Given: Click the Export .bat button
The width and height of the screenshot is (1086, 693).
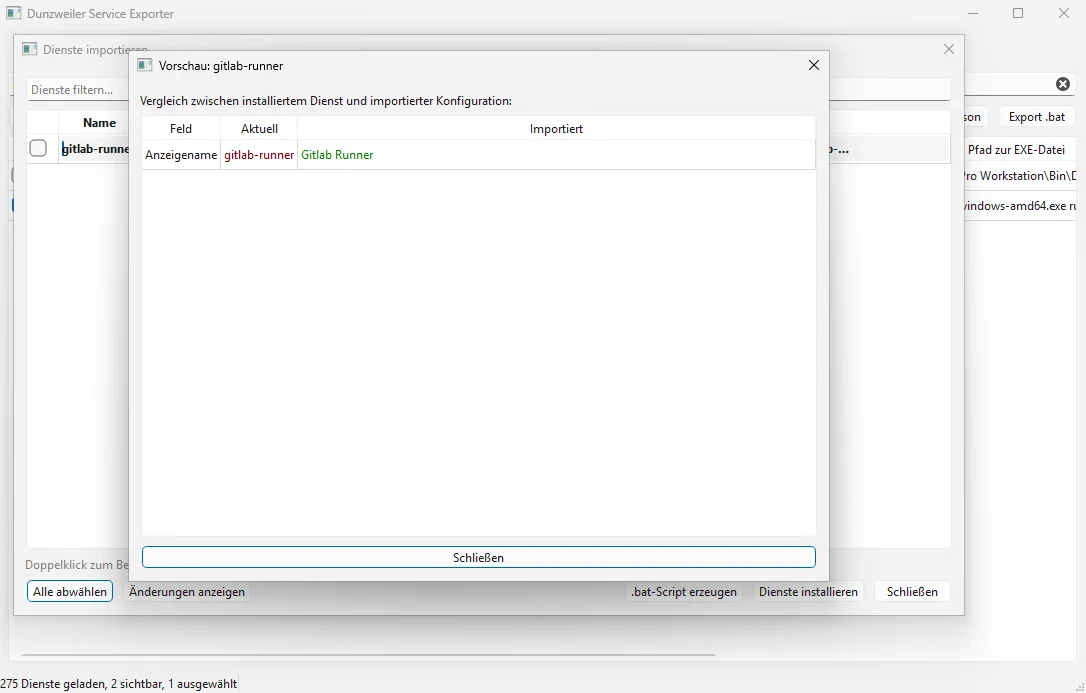Looking at the screenshot, I should [1036, 116].
